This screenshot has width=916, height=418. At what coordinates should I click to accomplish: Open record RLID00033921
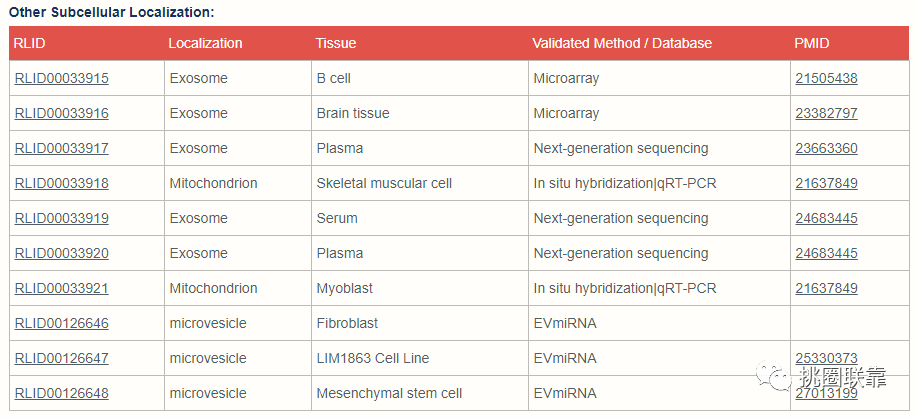click(61, 288)
